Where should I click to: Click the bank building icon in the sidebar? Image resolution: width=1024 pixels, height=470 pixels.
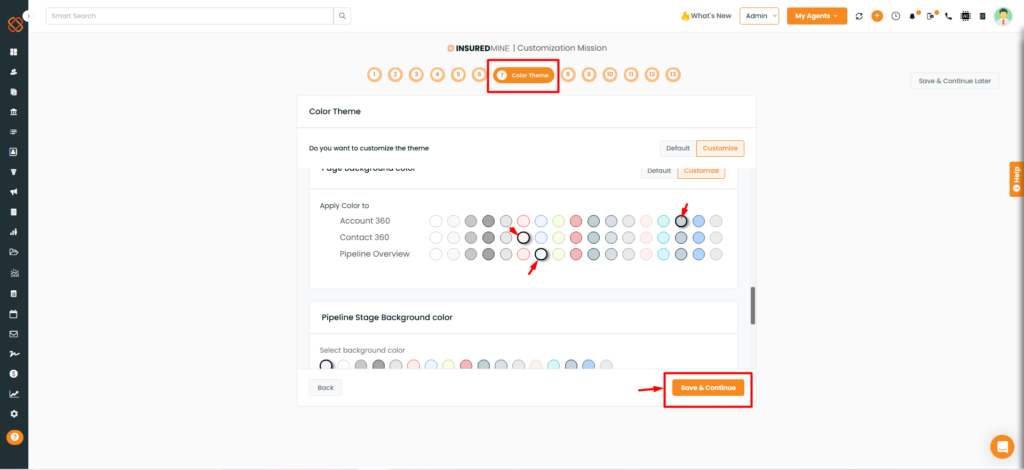pyautogui.click(x=14, y=112)
